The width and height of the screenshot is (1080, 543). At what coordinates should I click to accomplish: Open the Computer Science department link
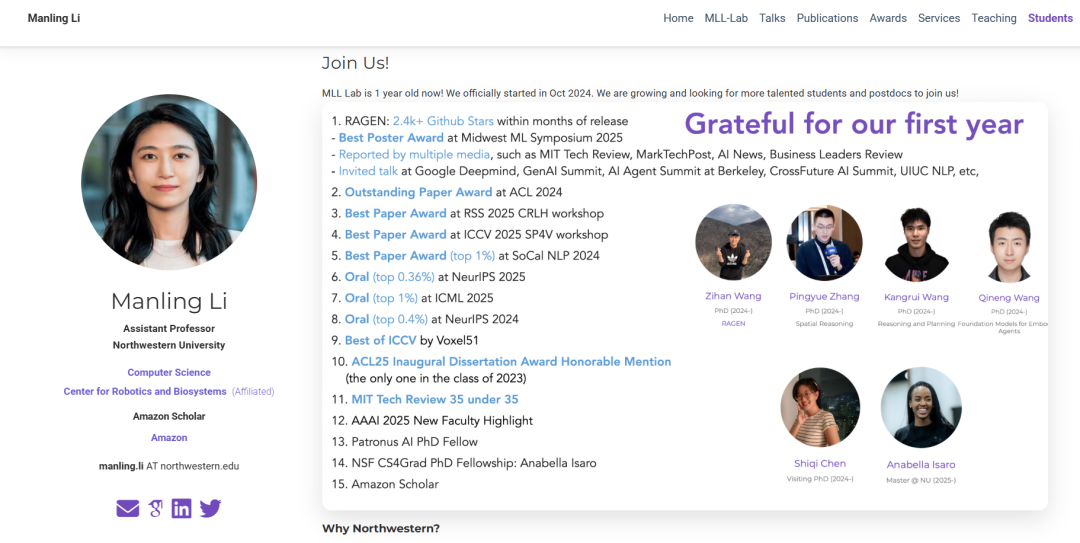click(x=169, y=372)
